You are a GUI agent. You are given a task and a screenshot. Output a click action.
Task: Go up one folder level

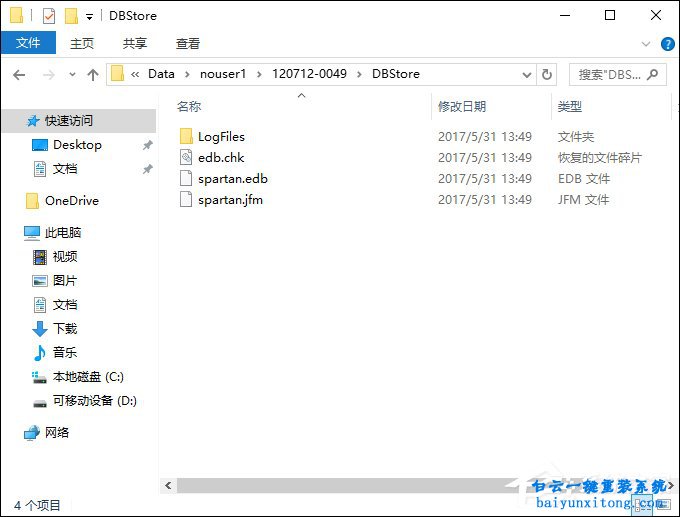coord(93,75)
